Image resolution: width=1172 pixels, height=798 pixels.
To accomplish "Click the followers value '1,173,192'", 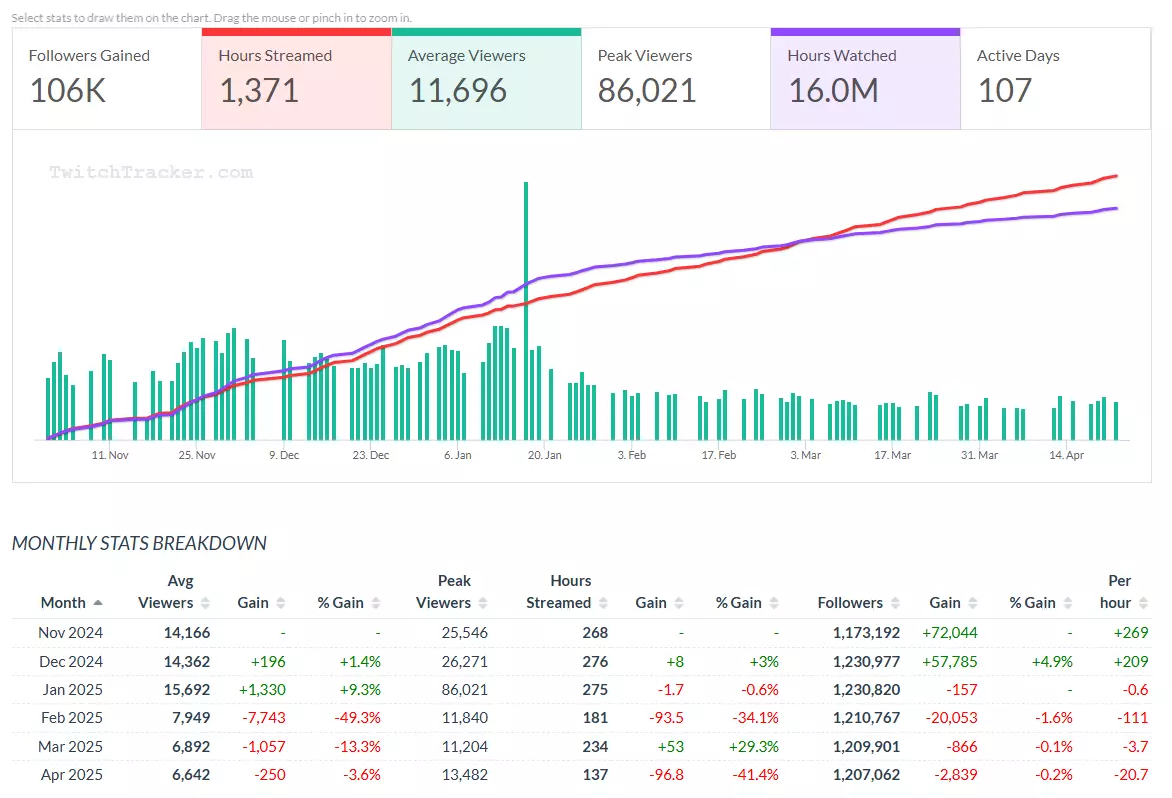I will click(866, 633).
